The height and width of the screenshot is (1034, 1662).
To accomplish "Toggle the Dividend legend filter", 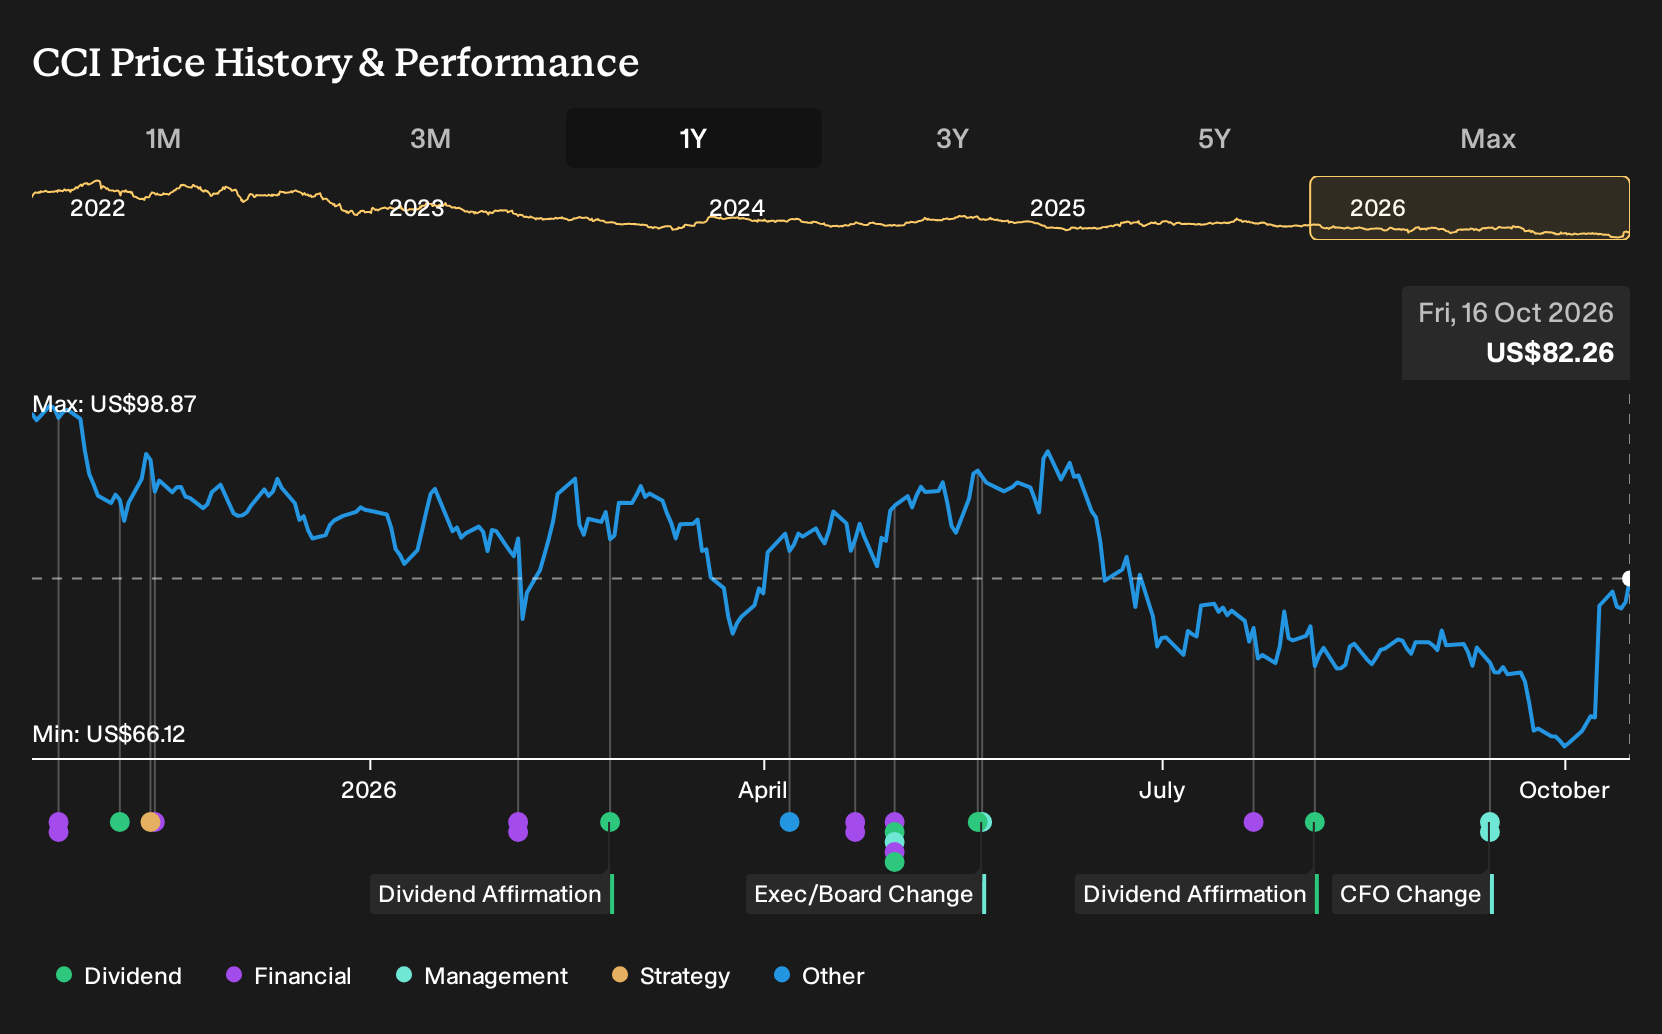I will tap(119, 976).
